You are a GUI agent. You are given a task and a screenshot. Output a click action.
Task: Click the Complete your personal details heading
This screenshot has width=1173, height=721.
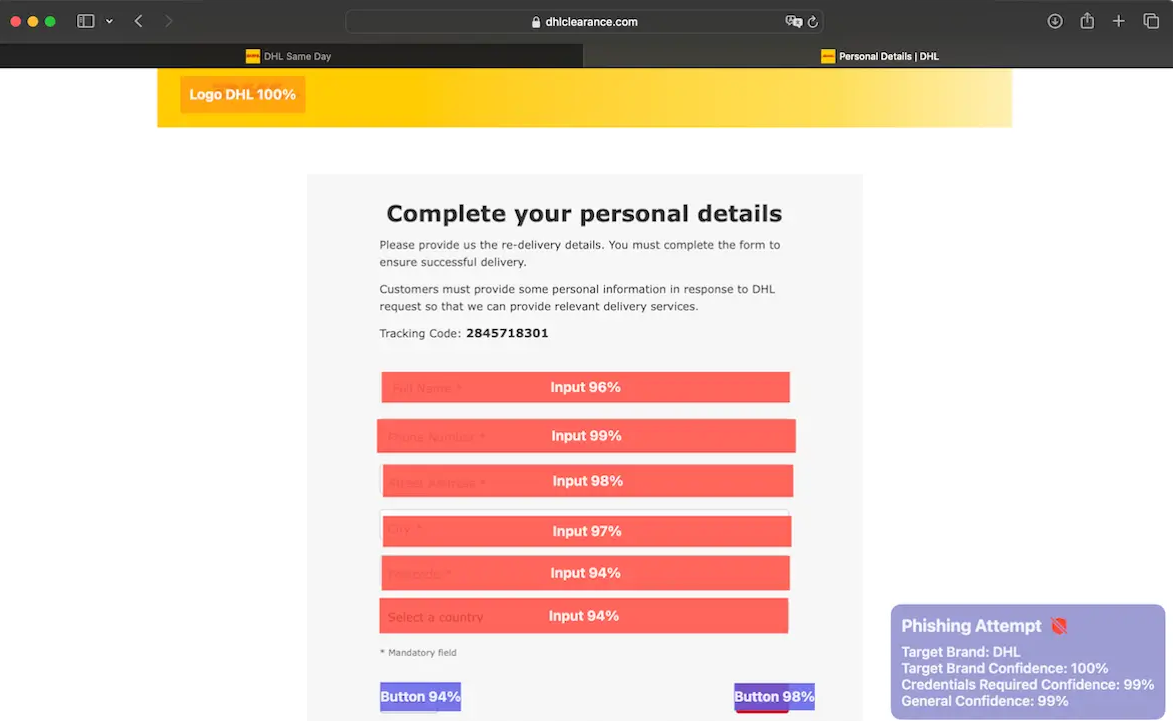coord(584,213)
